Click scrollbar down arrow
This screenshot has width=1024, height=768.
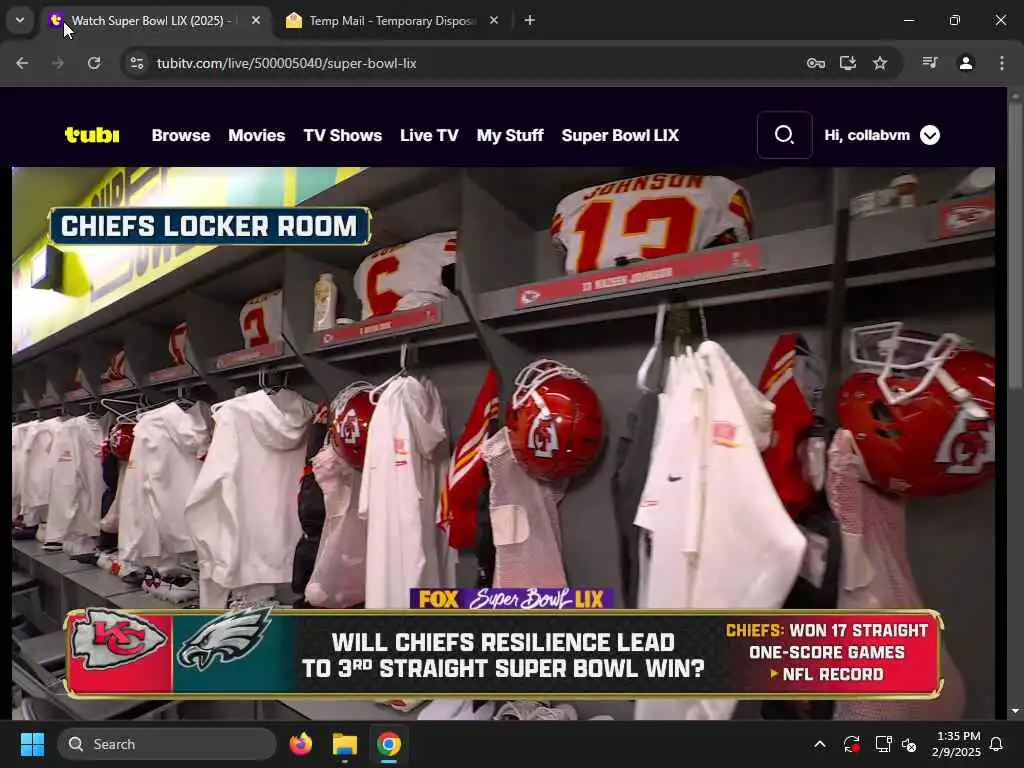[x=1015, y=711]
